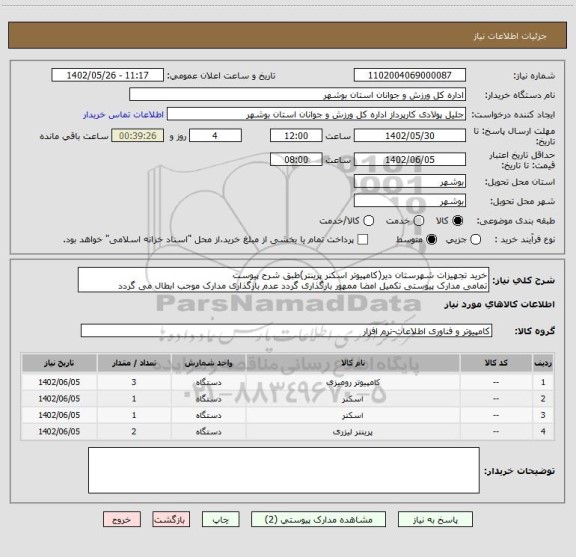576x557 pixels.
Task: Open مشاهده مدارک پیوستی (2) button
Action: tap(318, 520)
